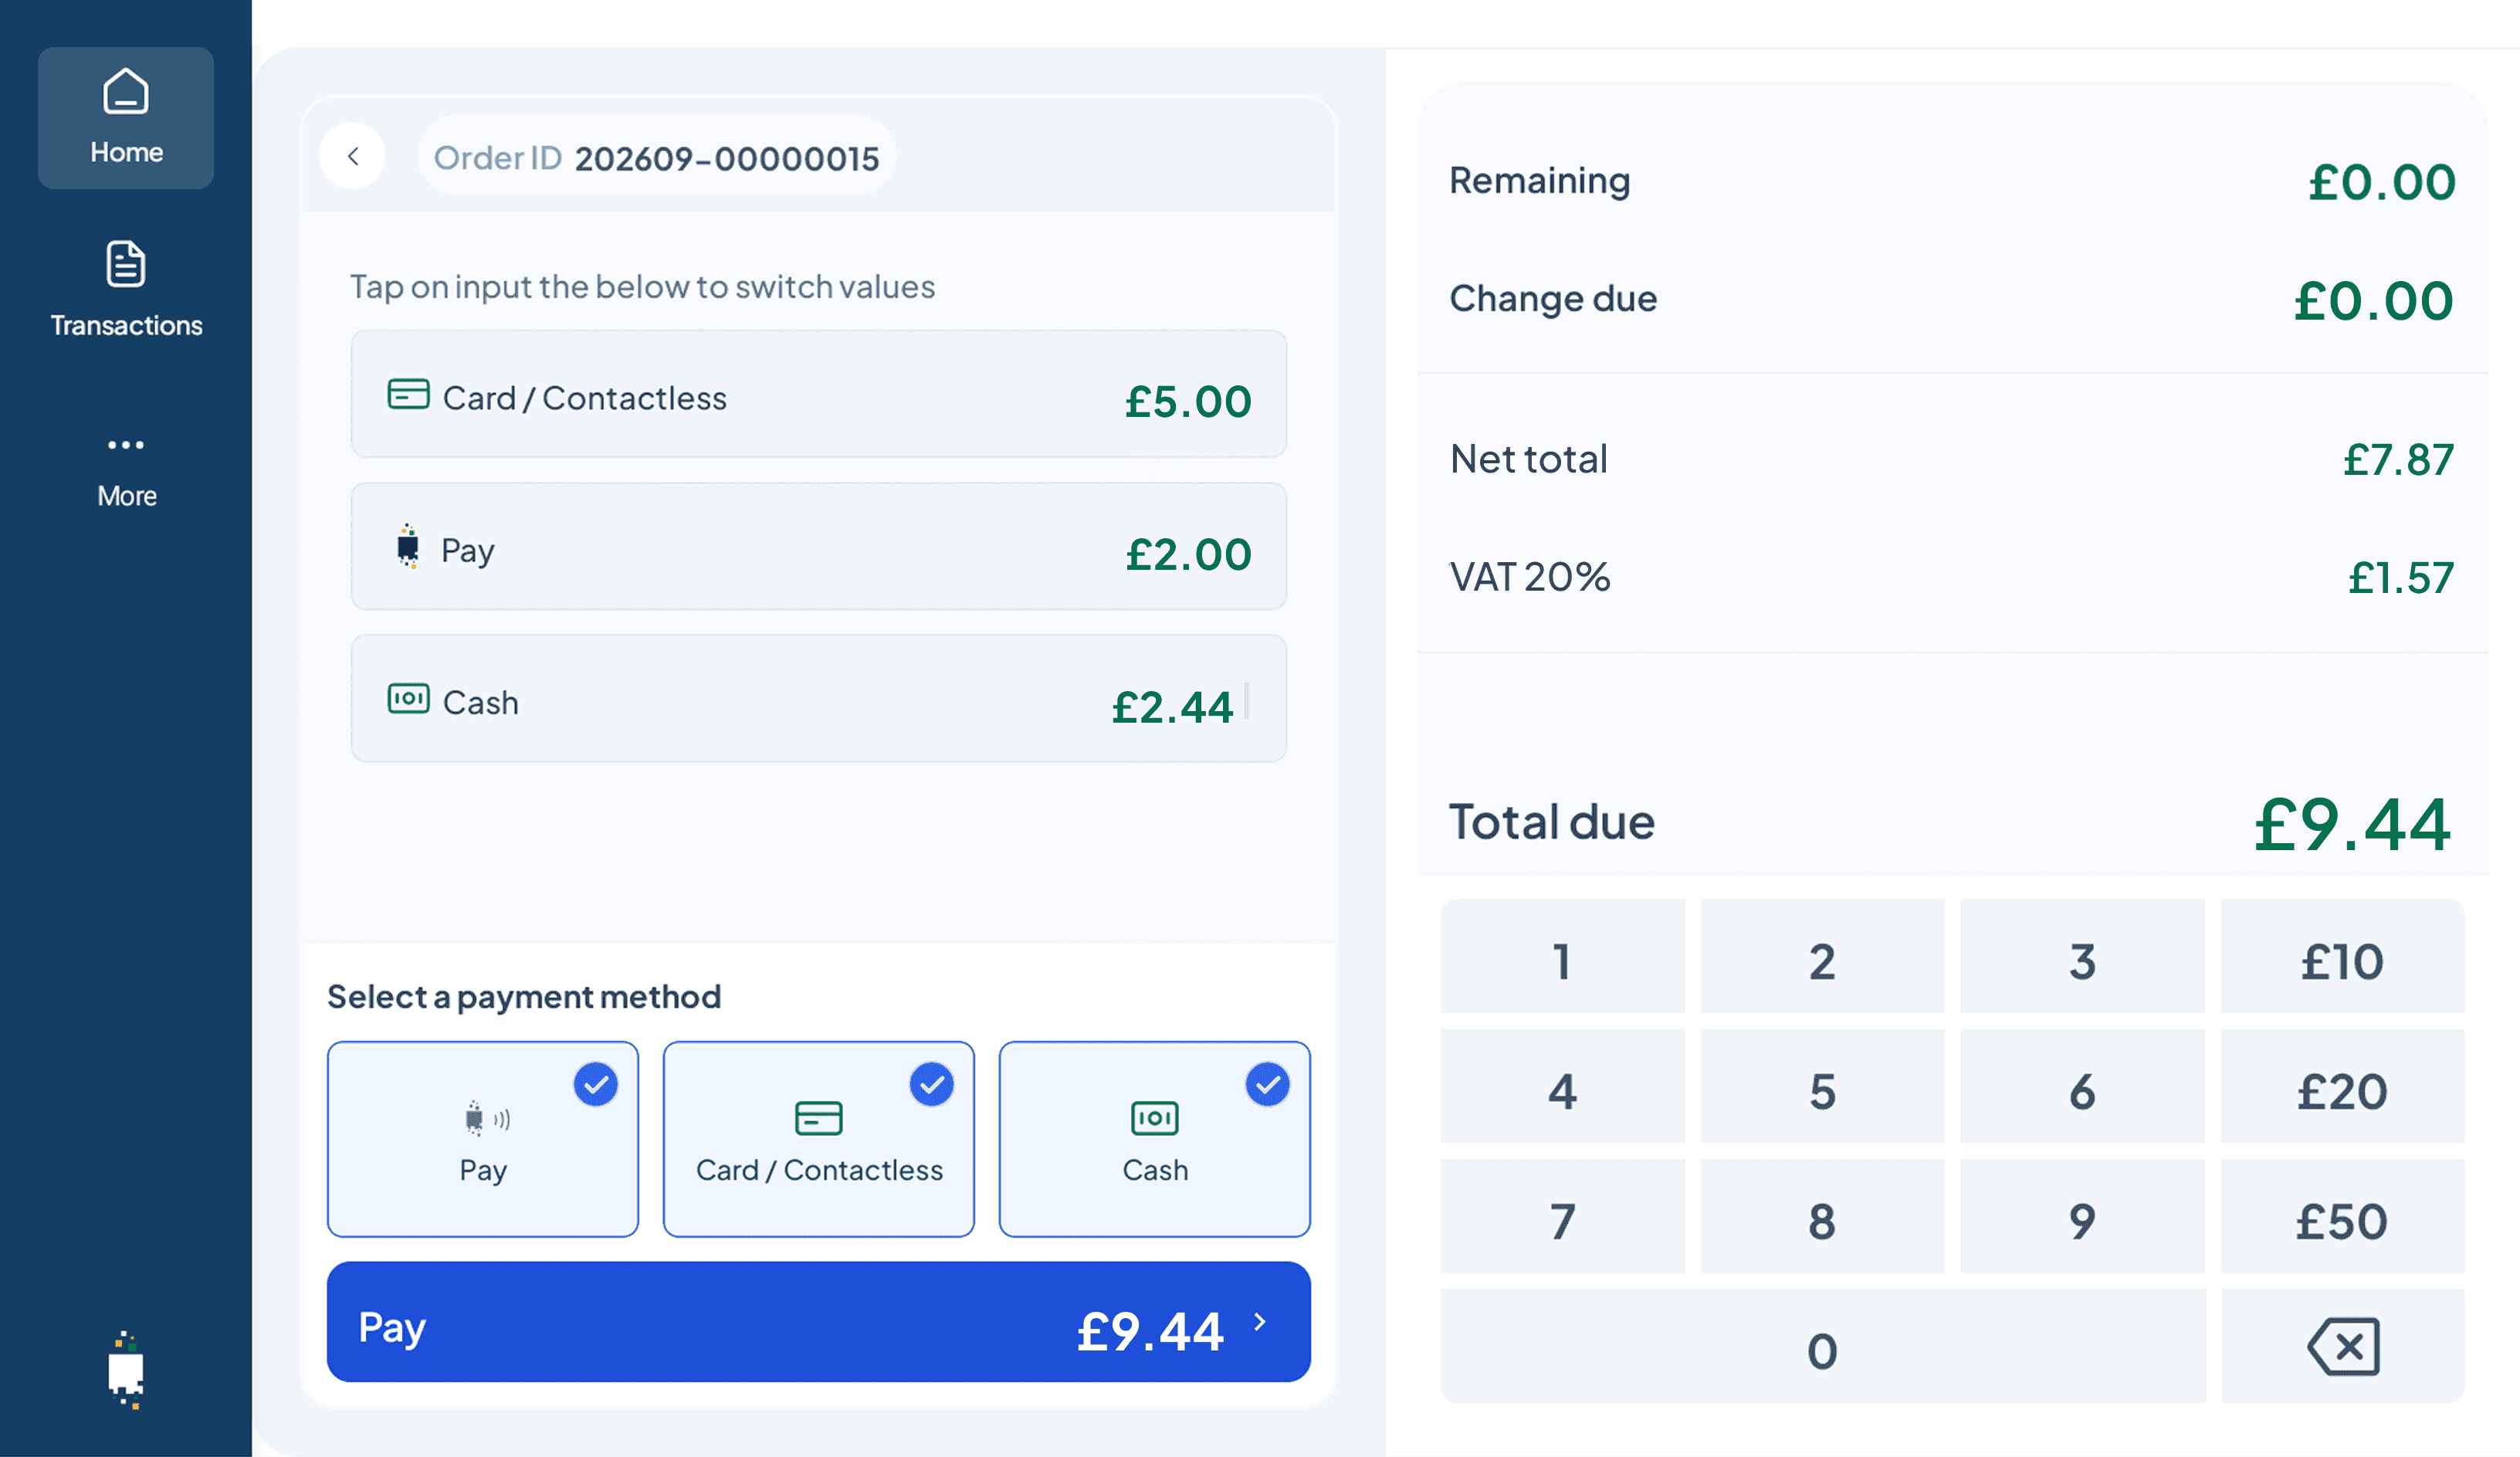2520x1457 pixels.
Task: Click the card icon in Card / Contactless row
Action: [x=408, y=394]
